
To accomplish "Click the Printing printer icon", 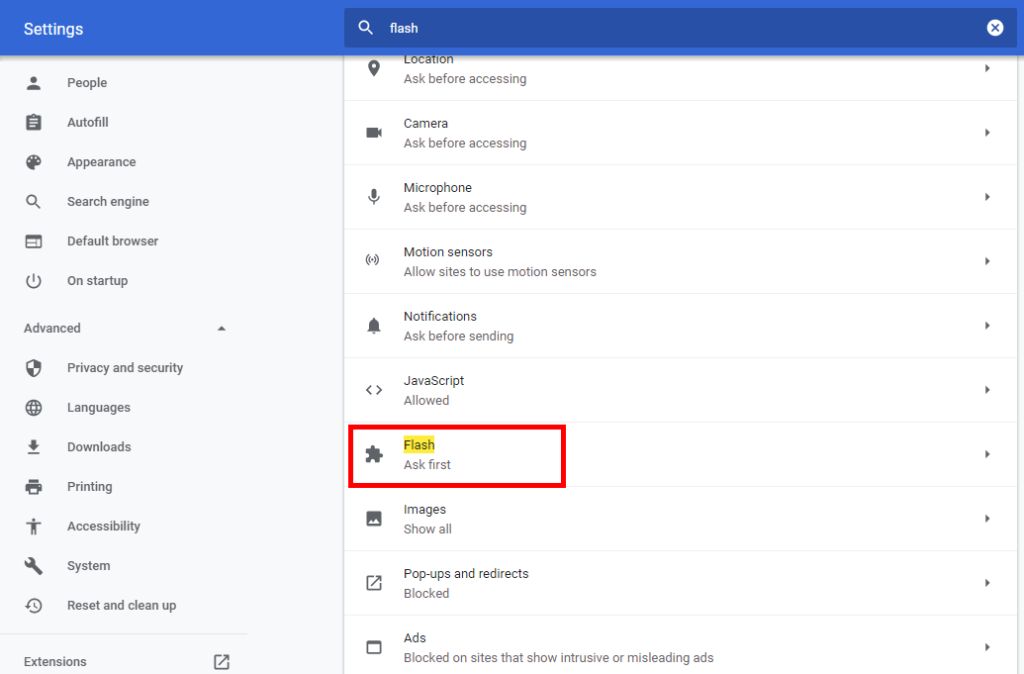I will (33, 487).
